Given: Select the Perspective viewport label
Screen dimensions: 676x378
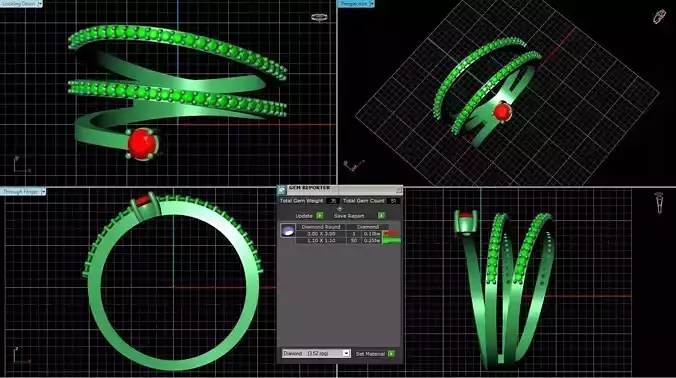Looking at the screenshot, I should click(x=353, y=3).
